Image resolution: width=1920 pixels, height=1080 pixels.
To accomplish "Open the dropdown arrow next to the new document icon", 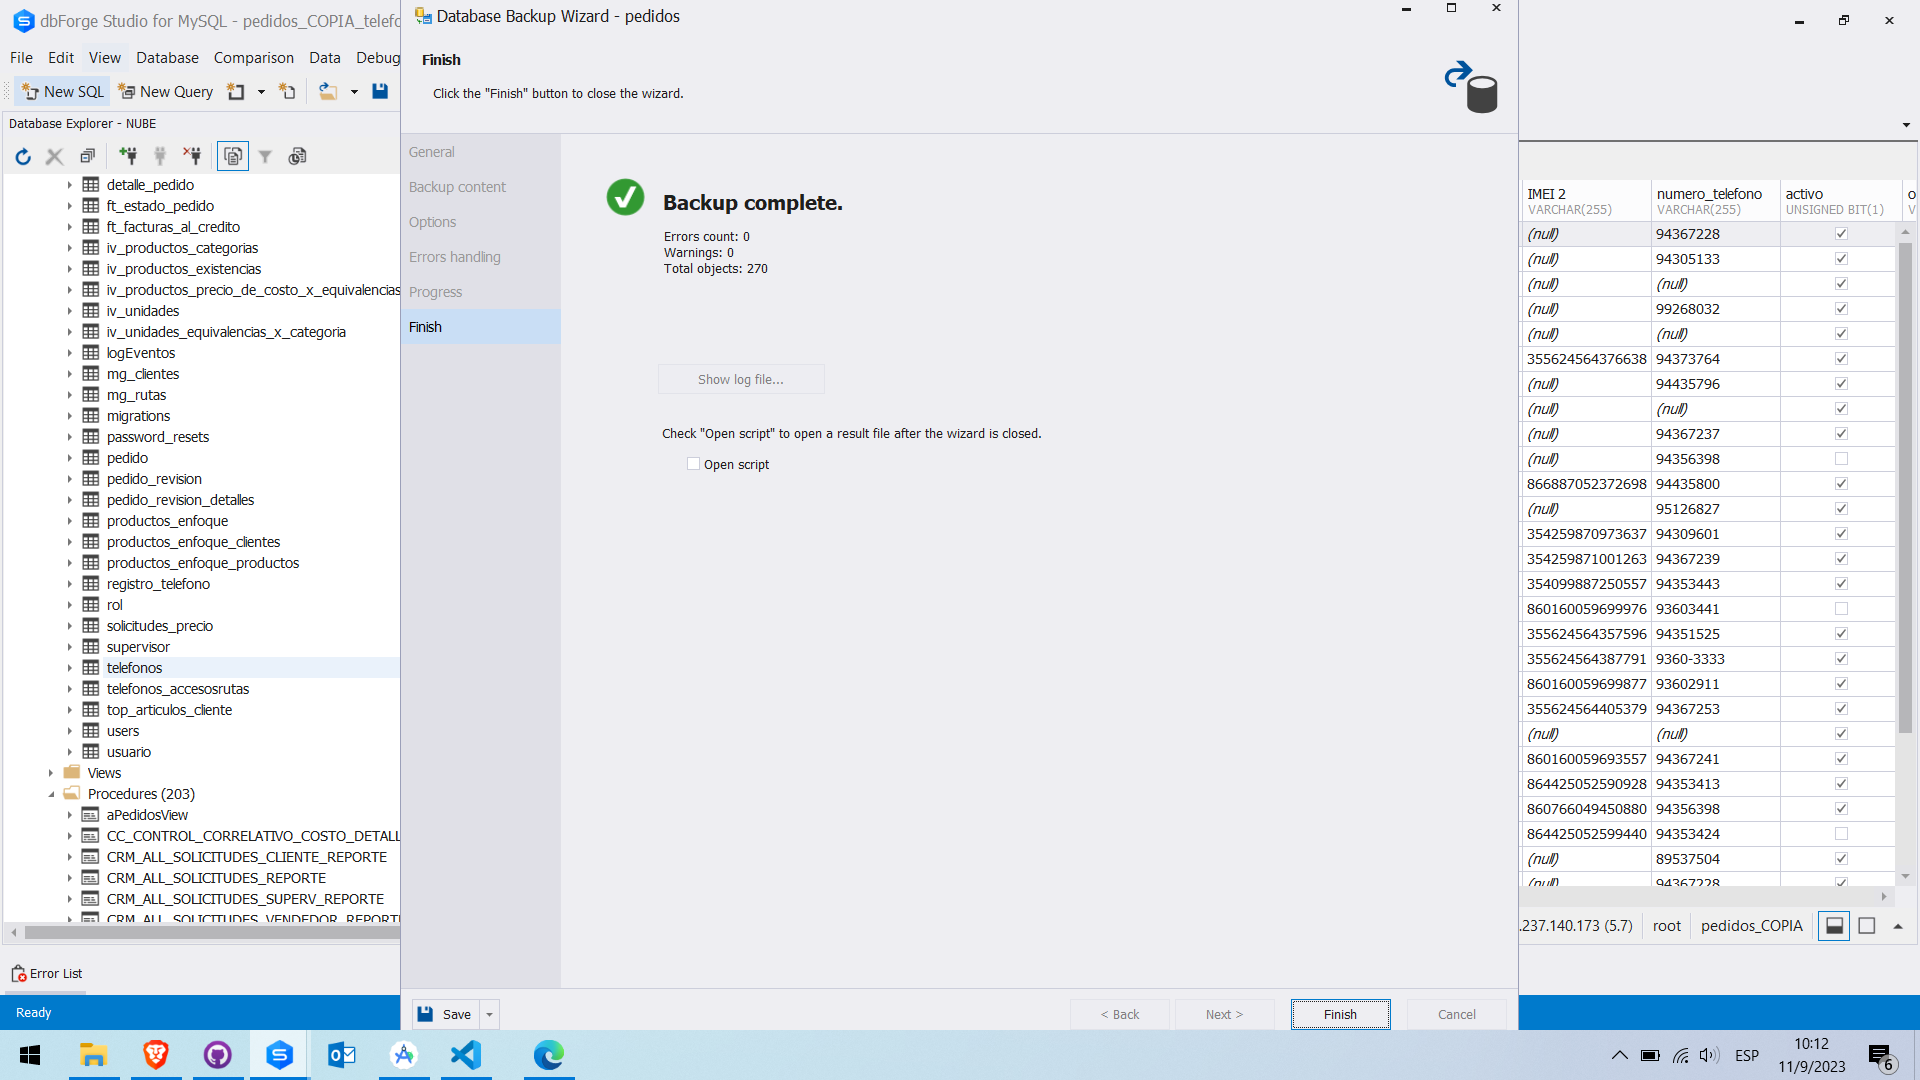I will [261, 92].
